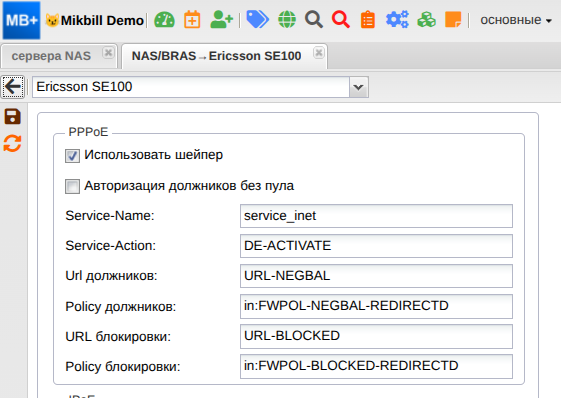Open the основные dropdown menu

[516, 20]
